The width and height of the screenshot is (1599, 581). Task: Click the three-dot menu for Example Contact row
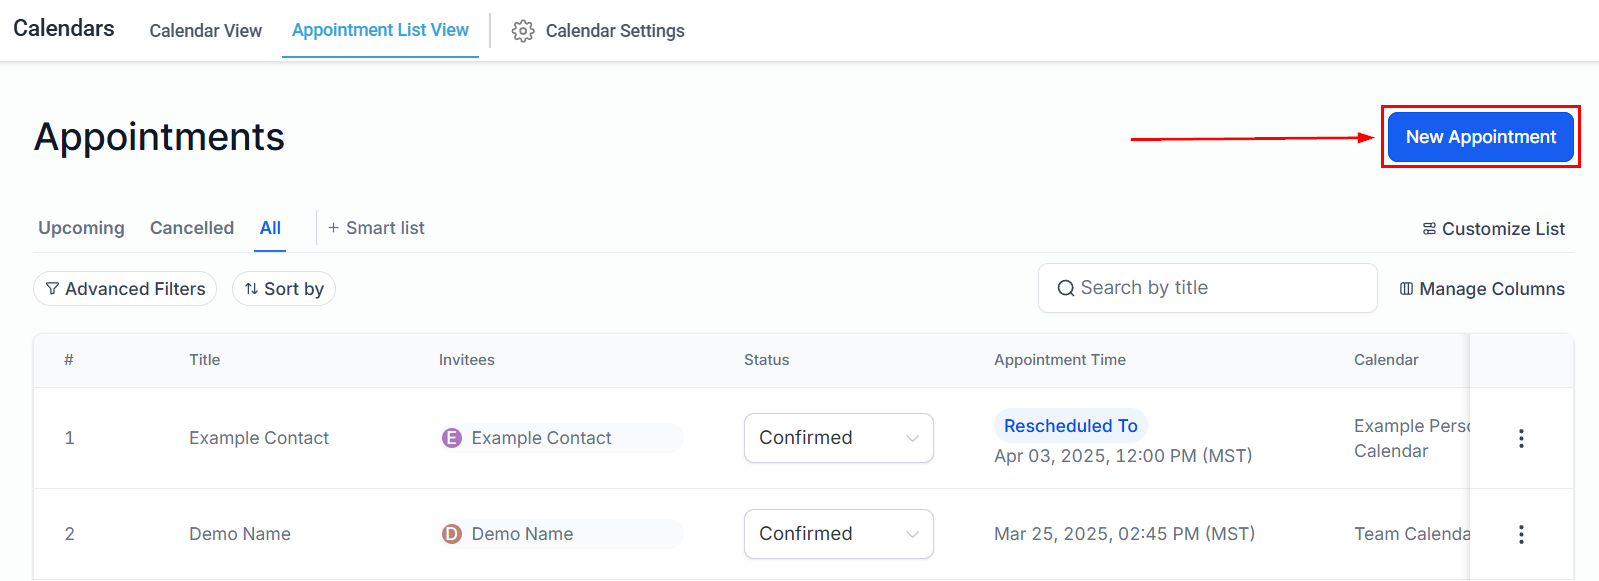coord(1521,438)
